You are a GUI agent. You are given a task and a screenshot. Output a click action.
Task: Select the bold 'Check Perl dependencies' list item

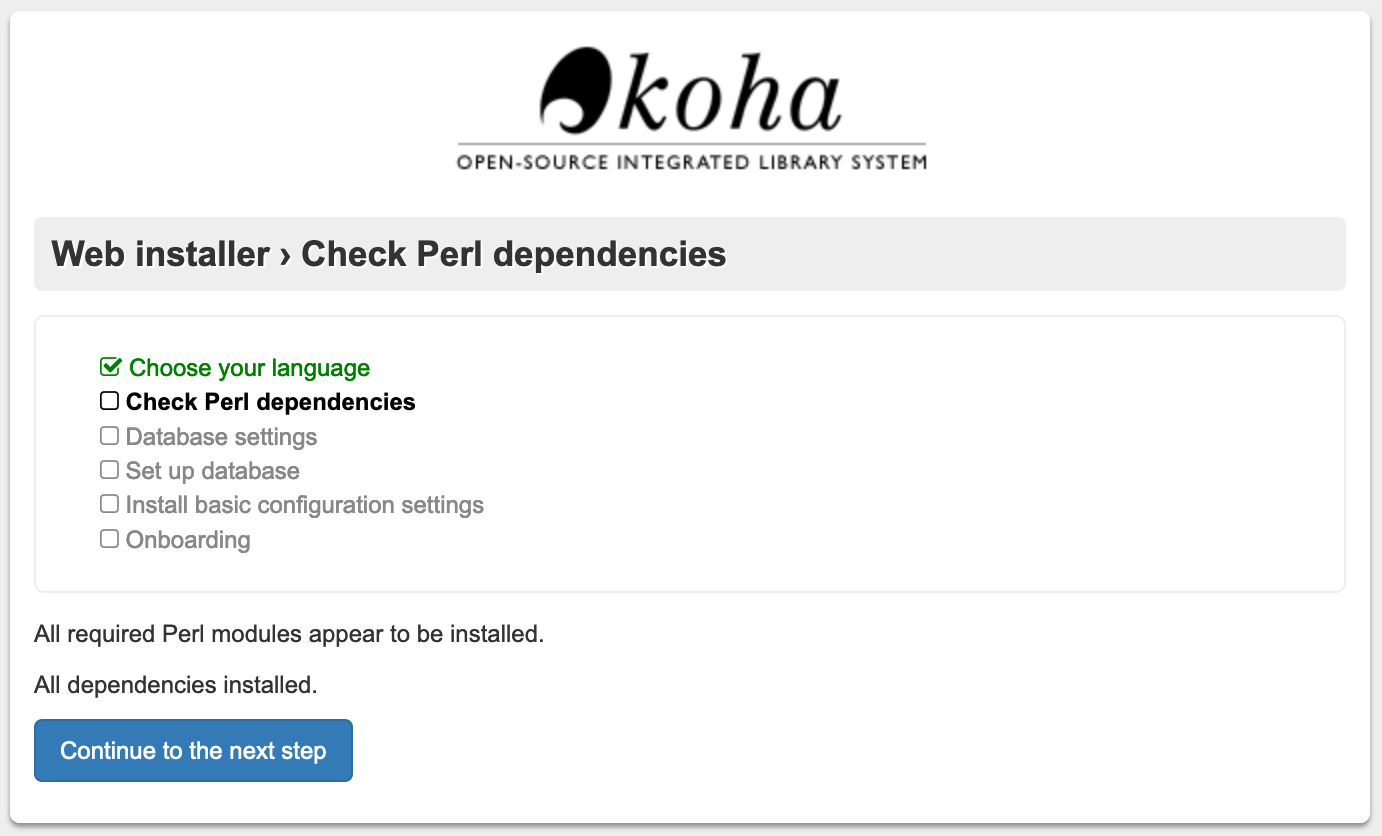(270, 402)
